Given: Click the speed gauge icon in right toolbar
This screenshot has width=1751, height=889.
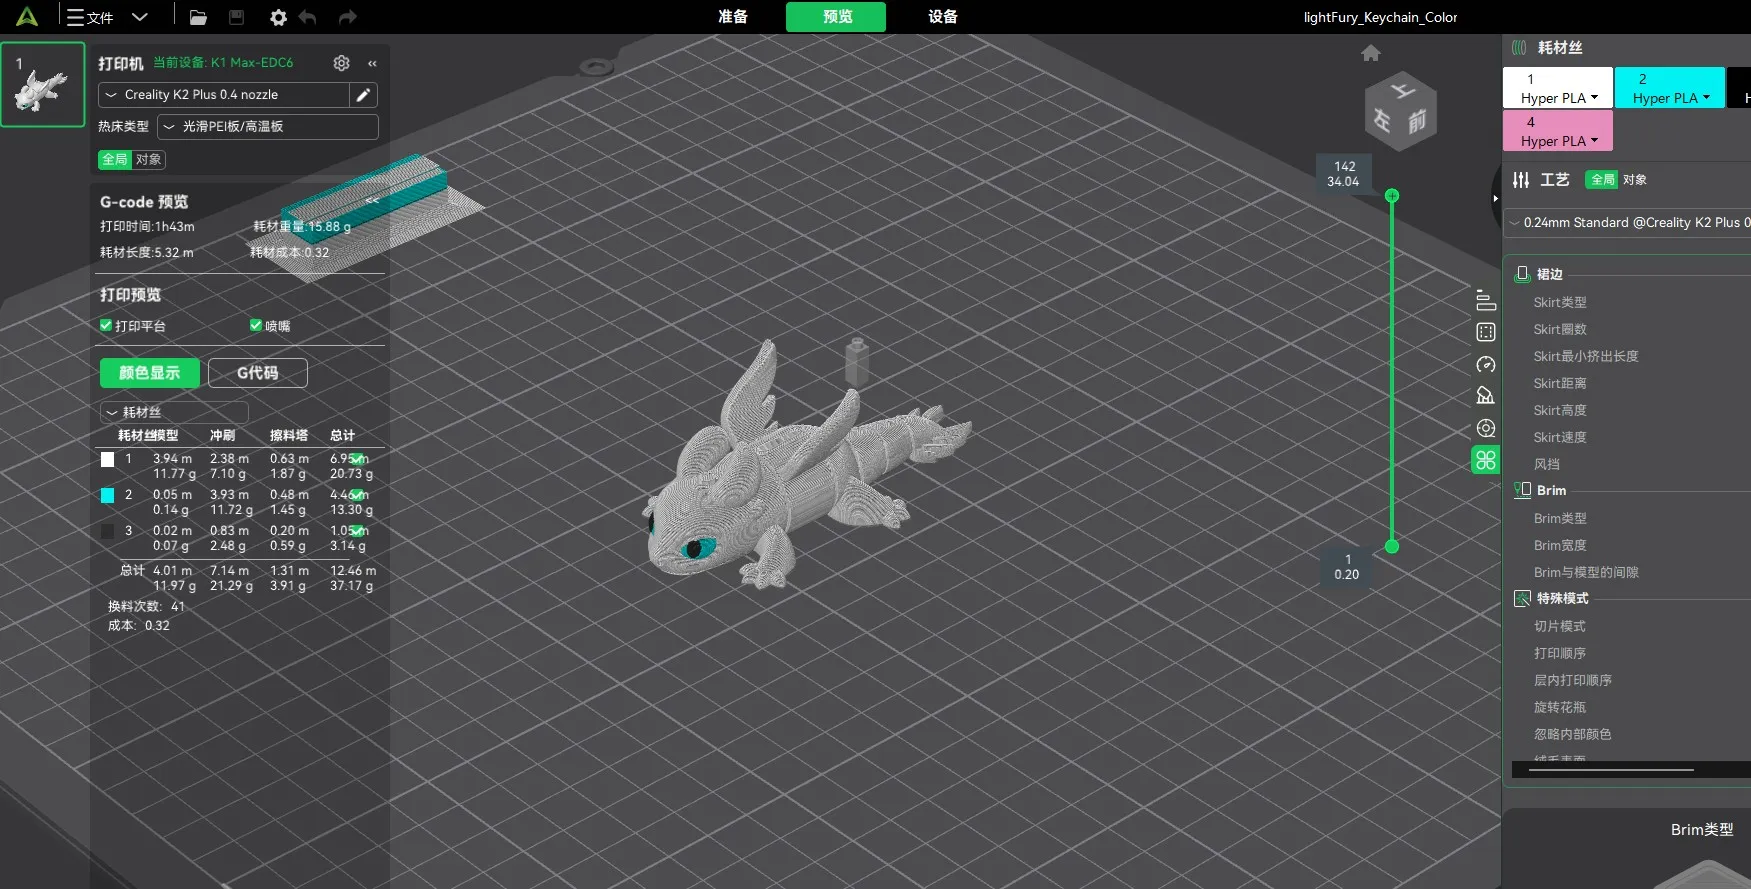Looking at the screenshot, I should click(x=1486, y=364).
